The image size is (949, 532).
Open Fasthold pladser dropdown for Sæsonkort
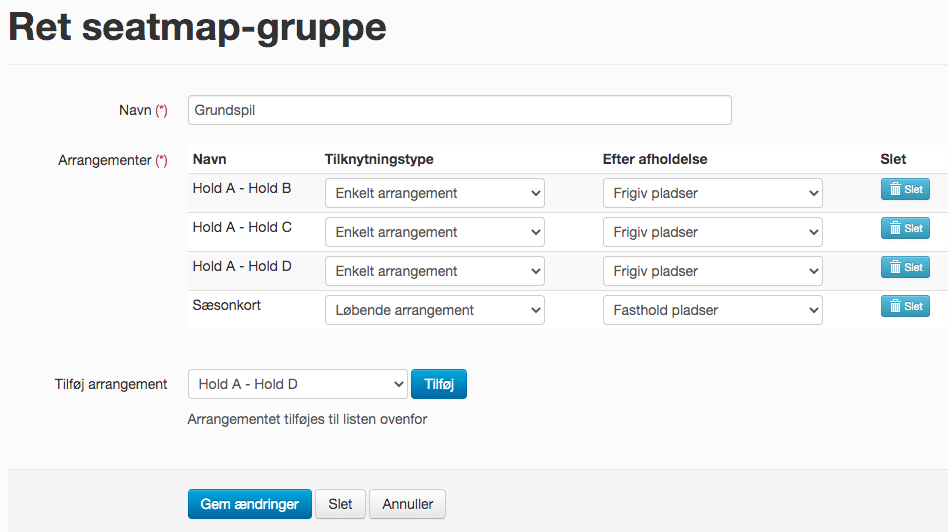tap(712, 310)
